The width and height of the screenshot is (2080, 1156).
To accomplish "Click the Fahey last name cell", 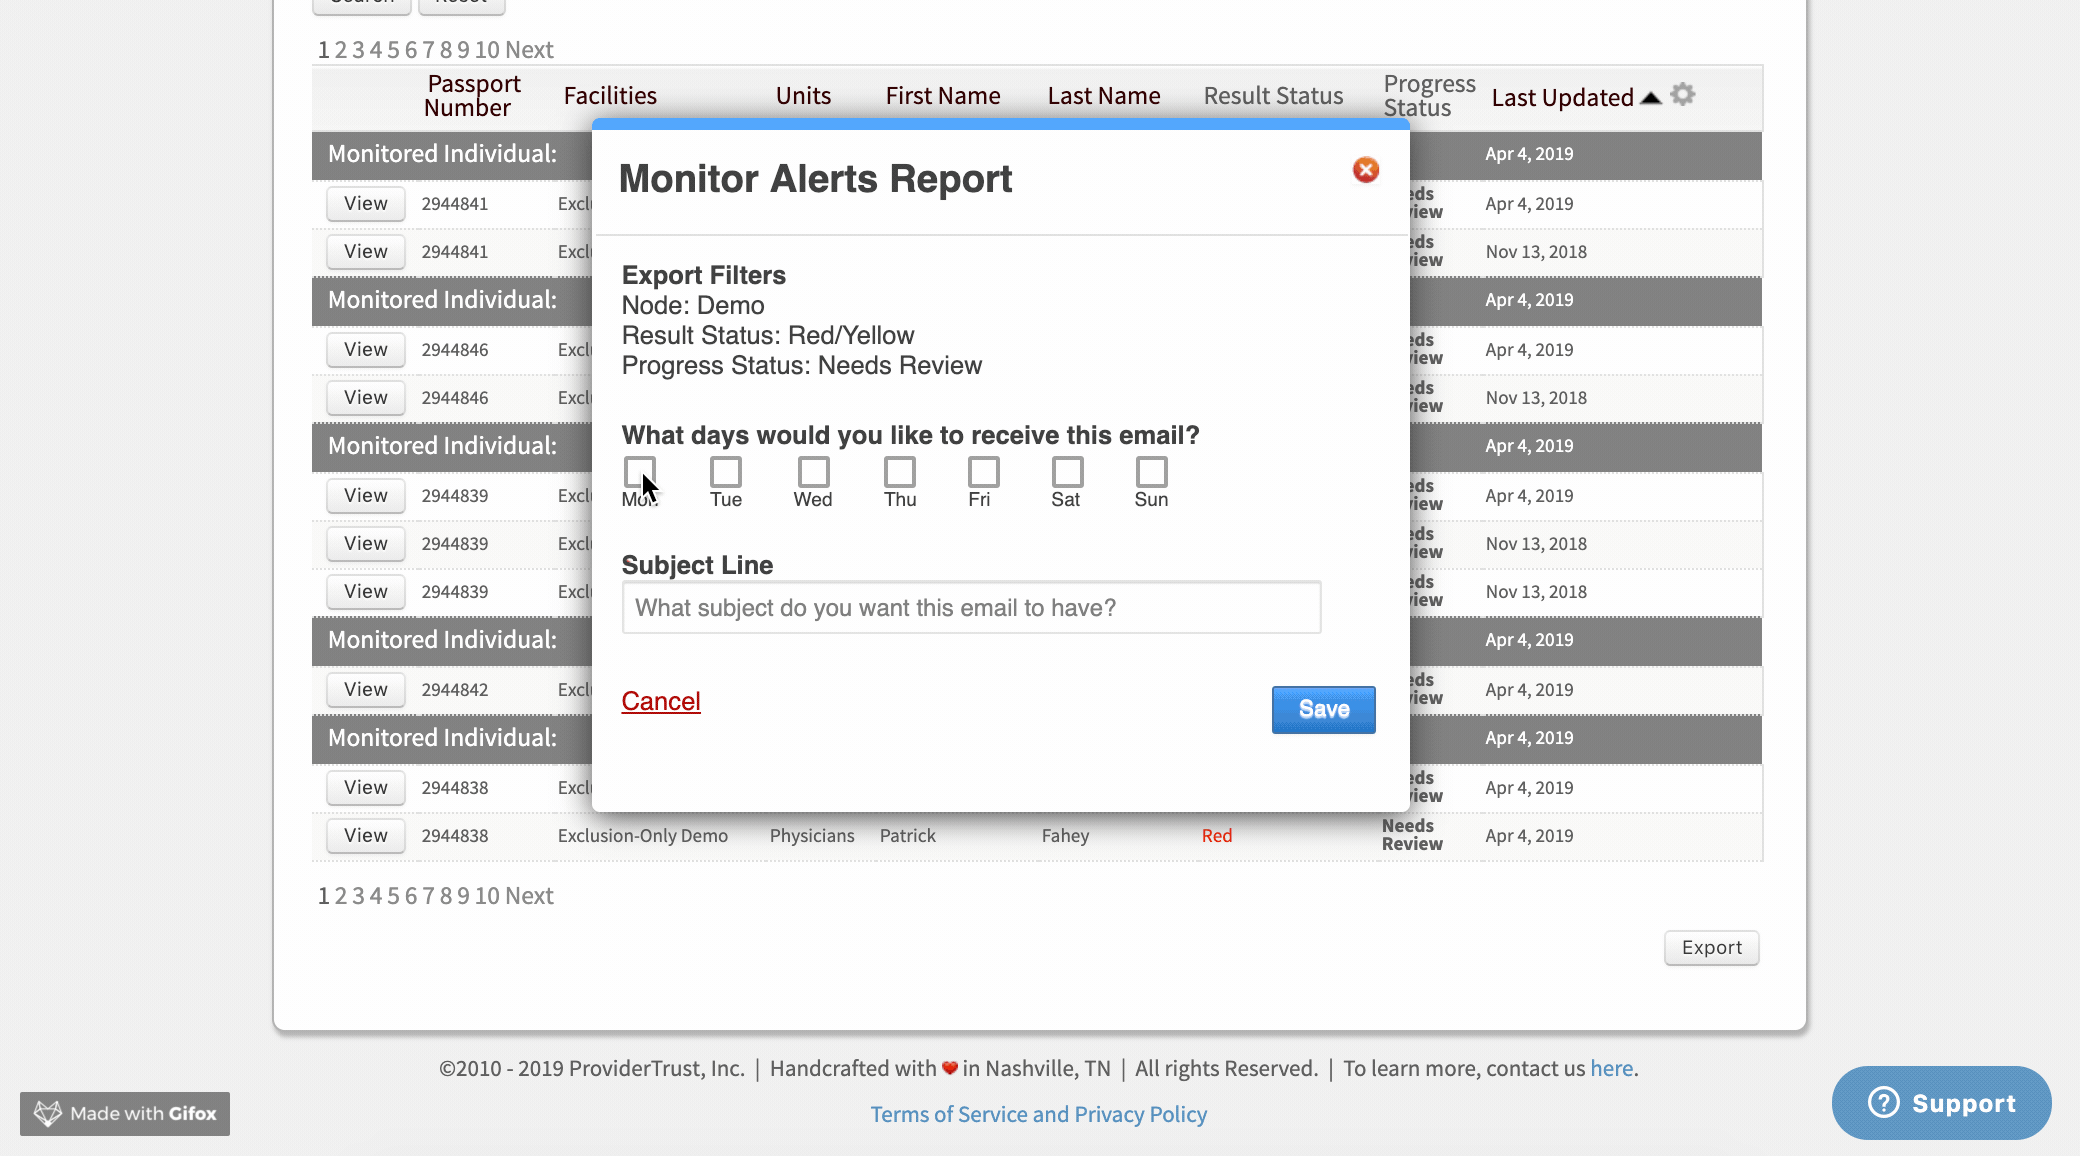I will 1065,835.
